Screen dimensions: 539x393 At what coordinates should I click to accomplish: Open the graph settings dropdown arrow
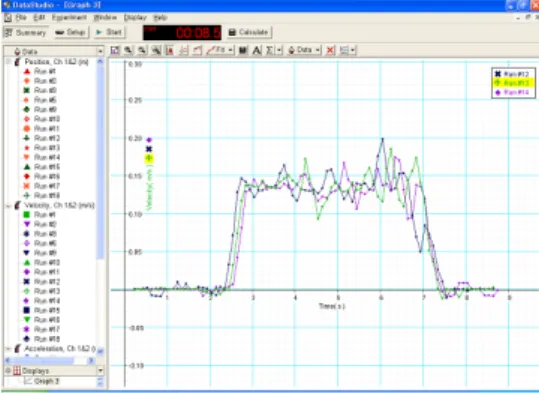pyautogui.click(x=353, y=50)
